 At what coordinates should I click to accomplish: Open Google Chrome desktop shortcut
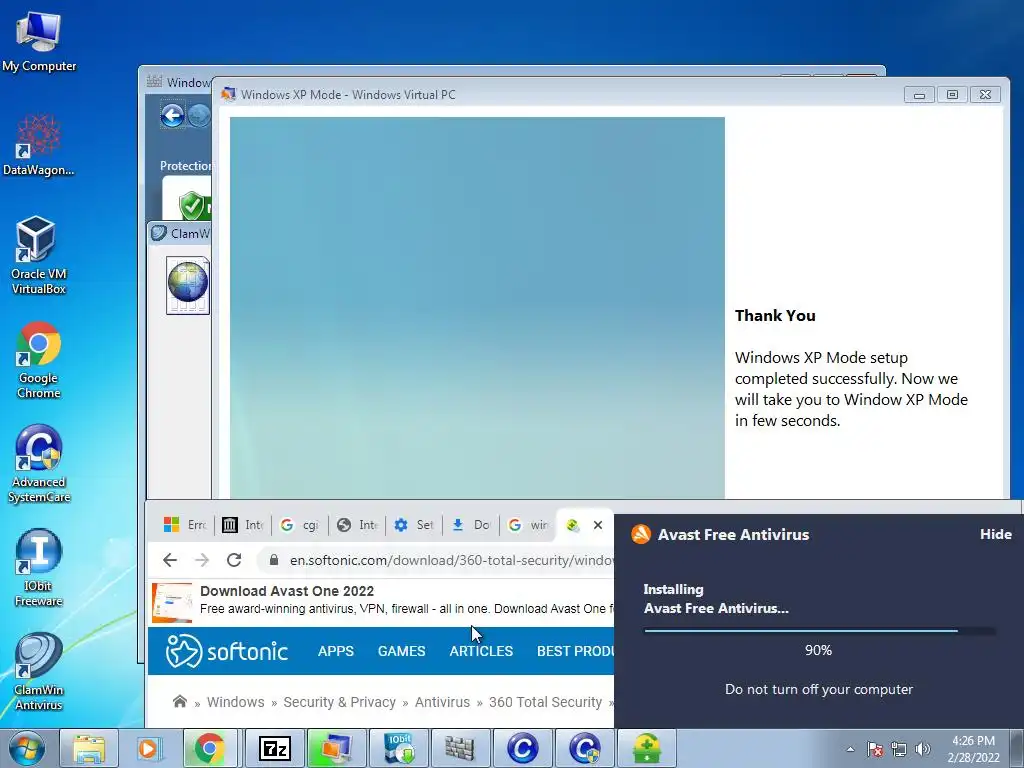pyautogui.click(x=39, y=359)
